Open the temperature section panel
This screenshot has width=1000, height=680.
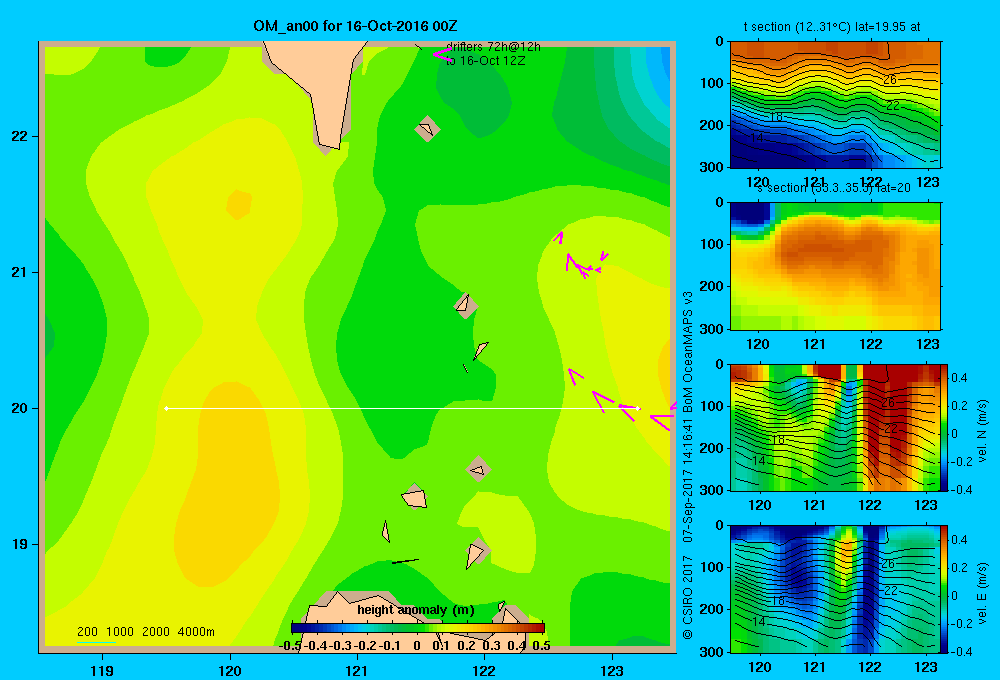[835, 105]
